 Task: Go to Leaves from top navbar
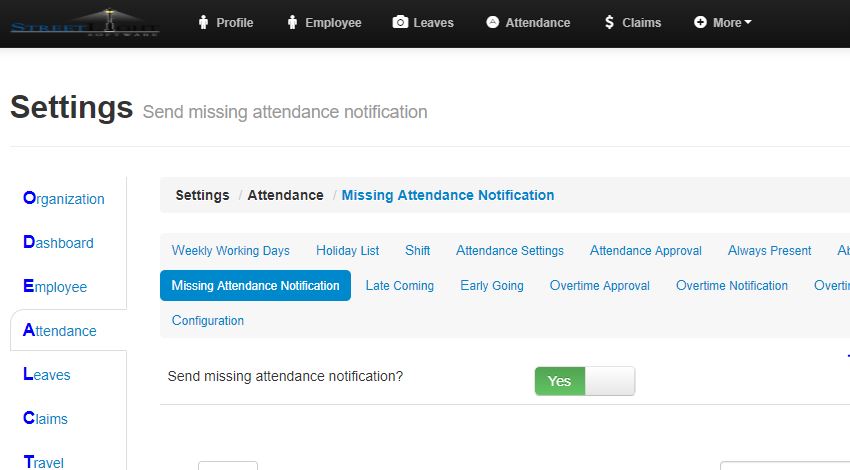pyautogui.click(x=422, y=22)
